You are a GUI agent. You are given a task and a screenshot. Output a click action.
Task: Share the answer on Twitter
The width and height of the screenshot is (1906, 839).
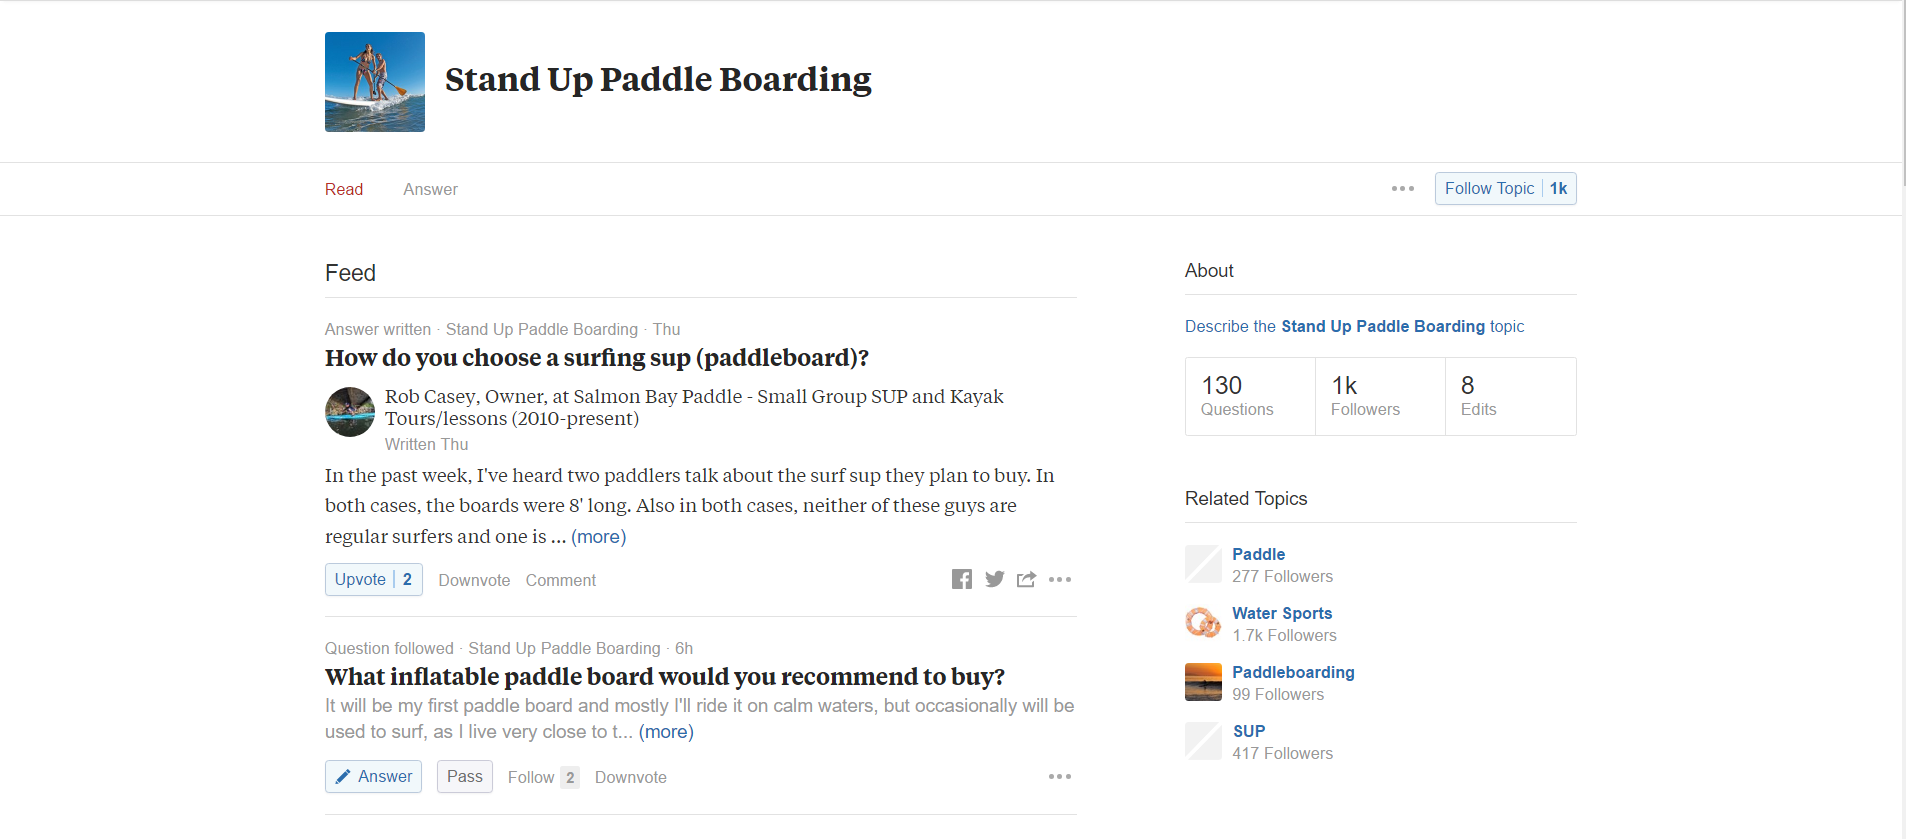tap(994, 579)
